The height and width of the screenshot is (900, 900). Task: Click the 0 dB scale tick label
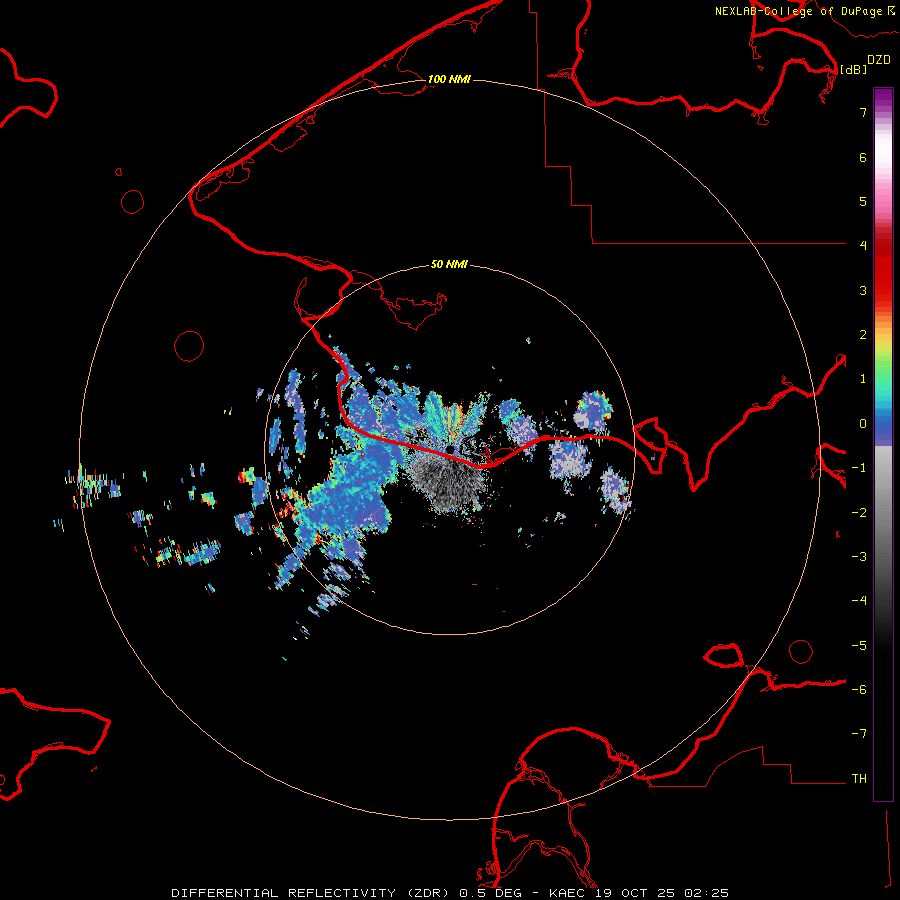[863, 424]
